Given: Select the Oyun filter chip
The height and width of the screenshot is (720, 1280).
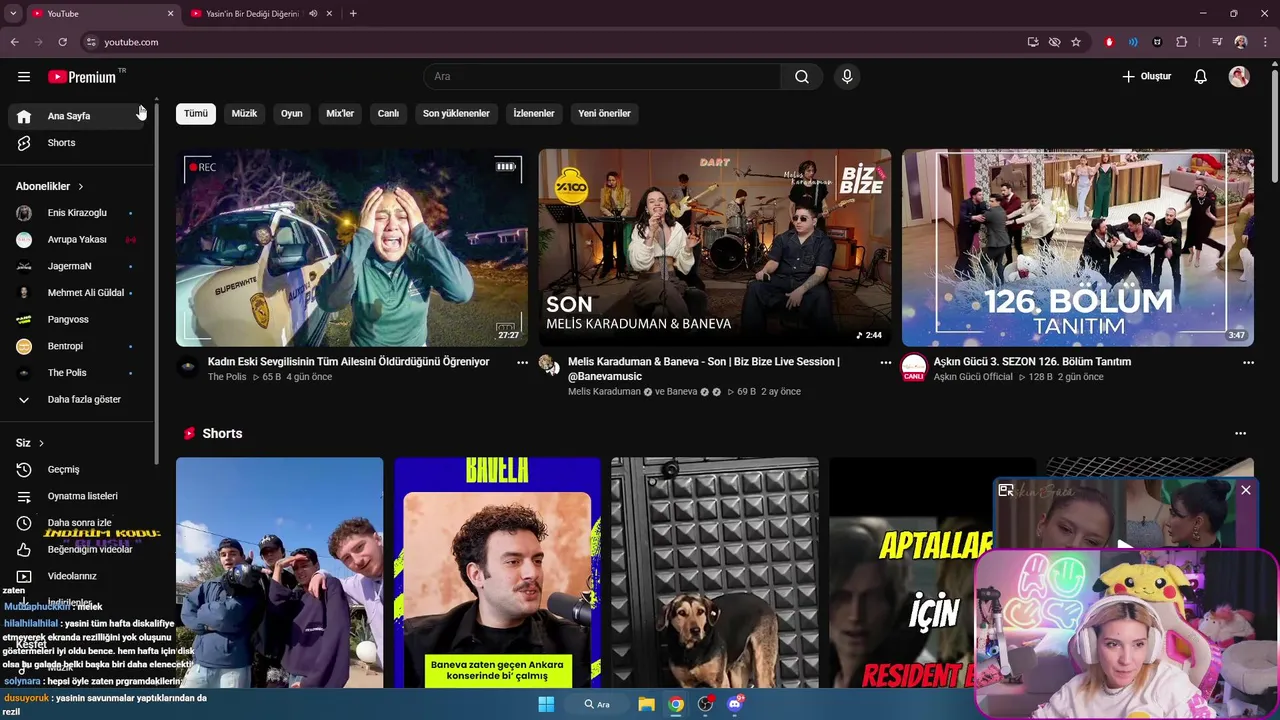Looking at the screenshot, I should pos(291,113).
